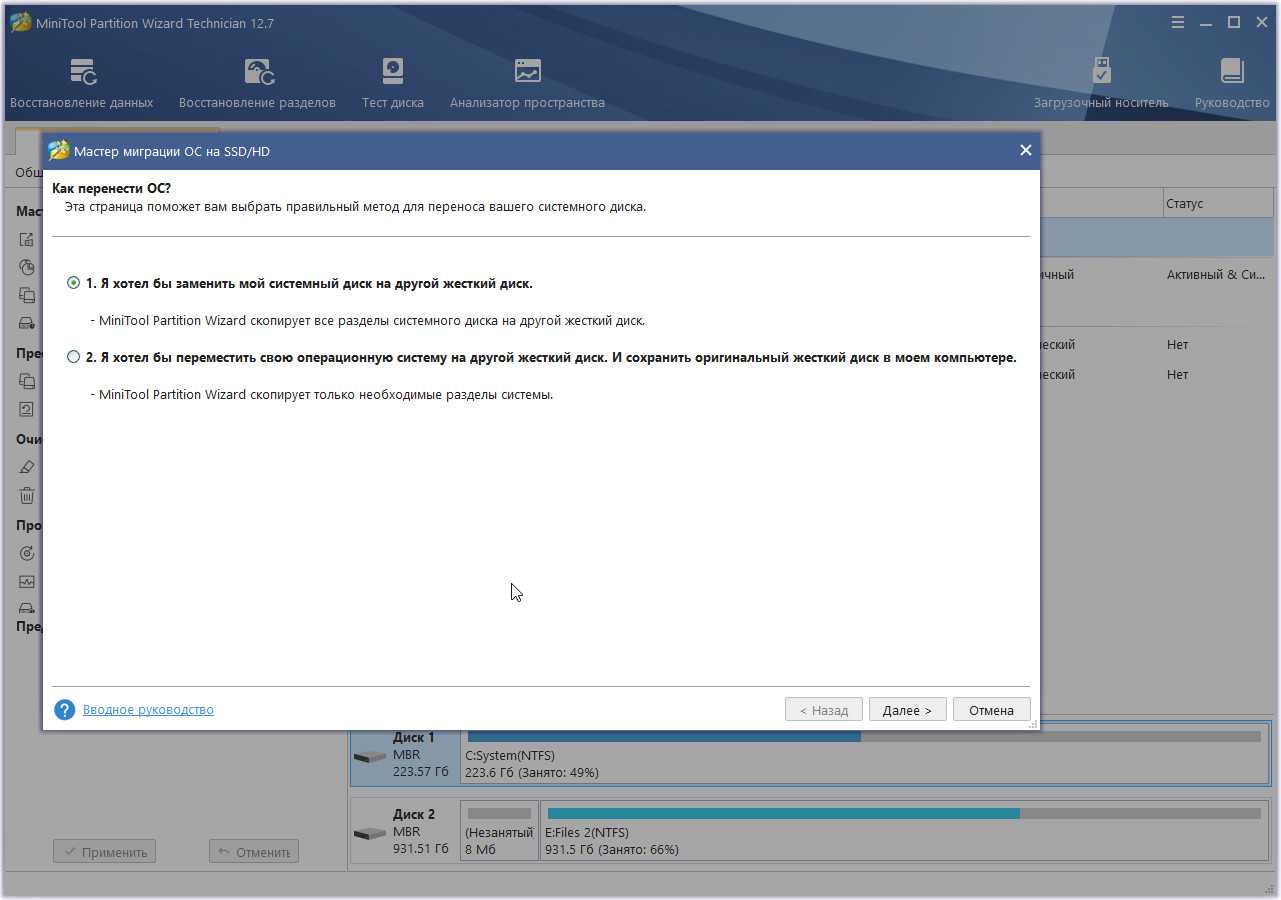The image size is (1281, 900).
Task: Select the E:Files 2(NTFS) partition block
Action: click(904, 831)
